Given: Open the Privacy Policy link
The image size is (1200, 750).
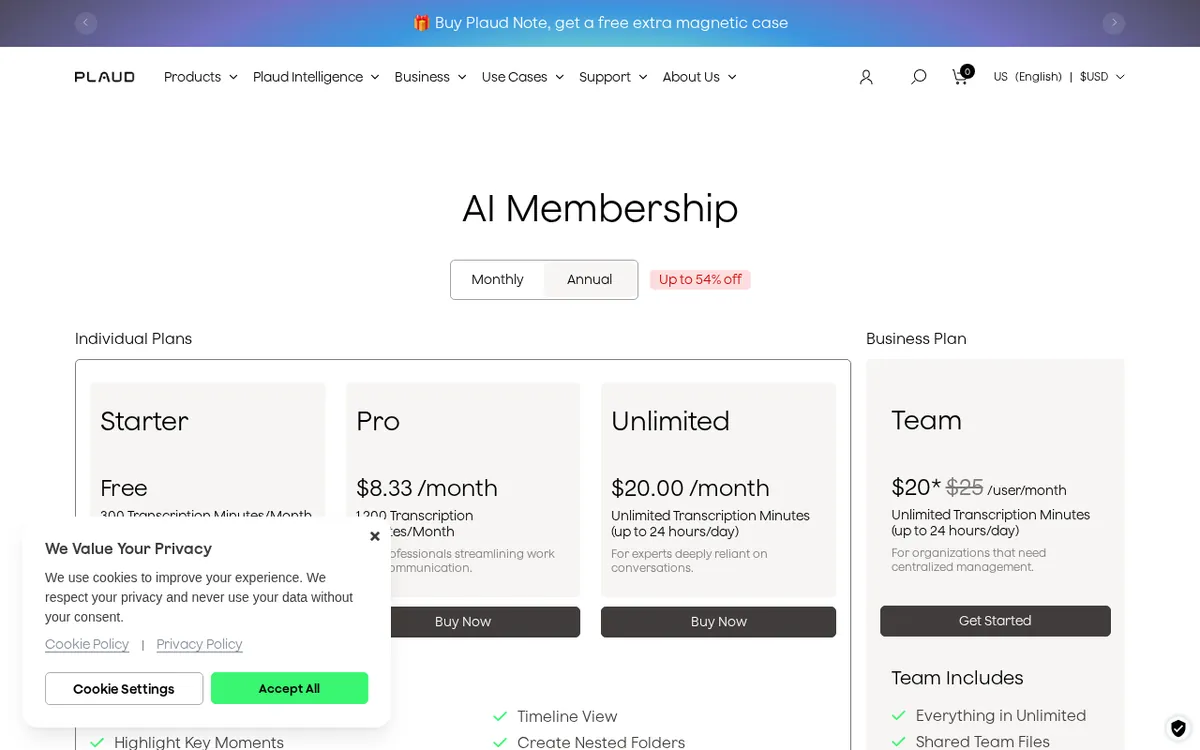Looking at the screenshot, I should [199, 644].
